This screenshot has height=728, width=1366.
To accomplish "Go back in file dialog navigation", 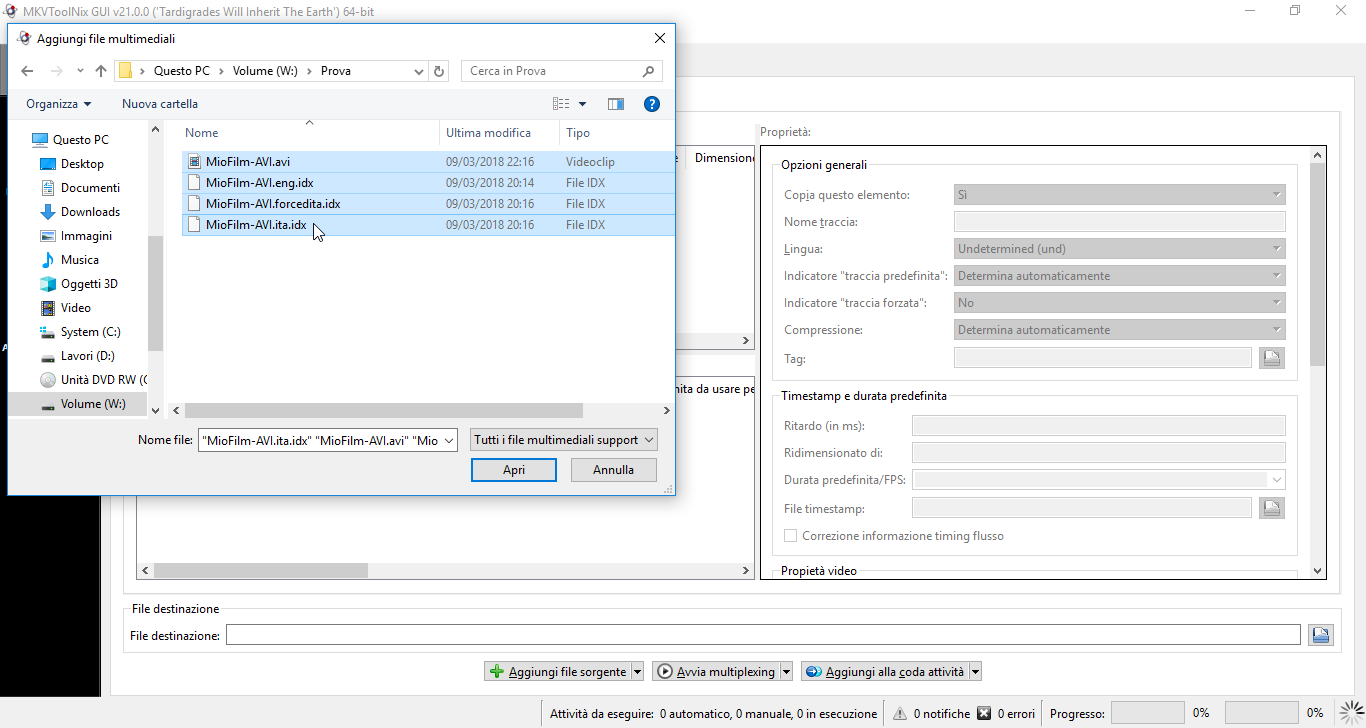I will 27,71.
